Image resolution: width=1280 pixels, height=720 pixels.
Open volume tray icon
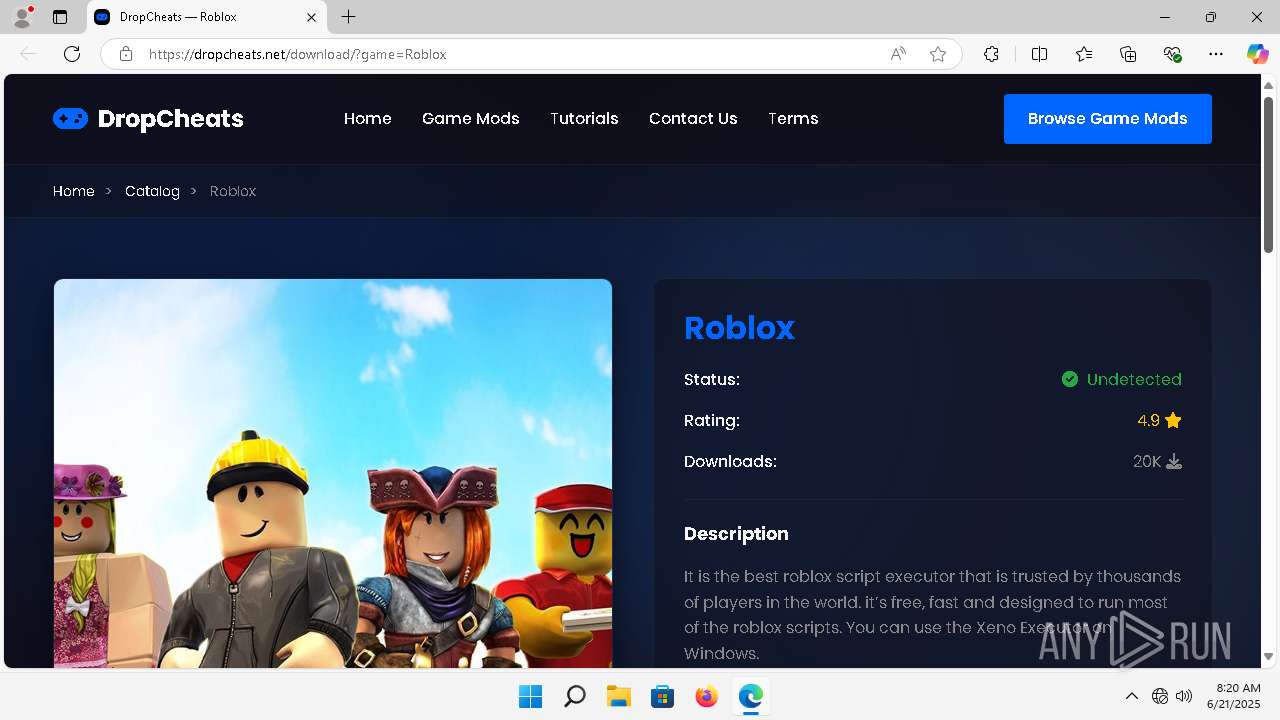[1184, 696]
